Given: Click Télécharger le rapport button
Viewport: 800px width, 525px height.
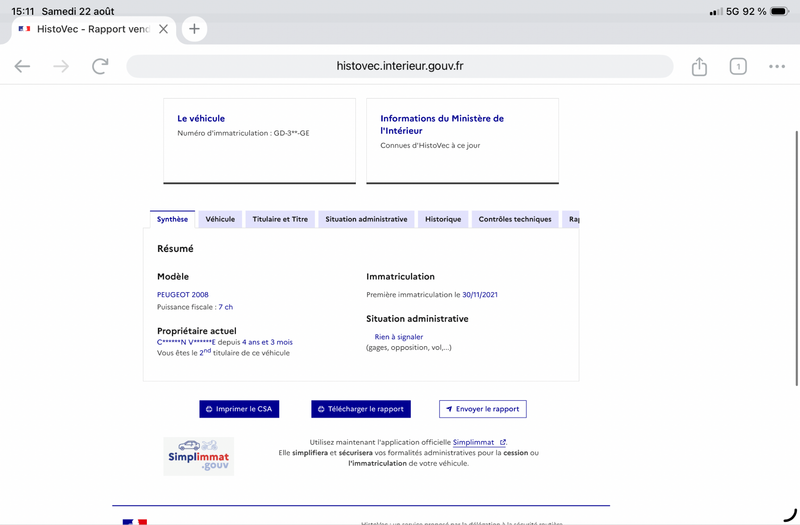Looking at the screenshot, I should tap(361, 409).
